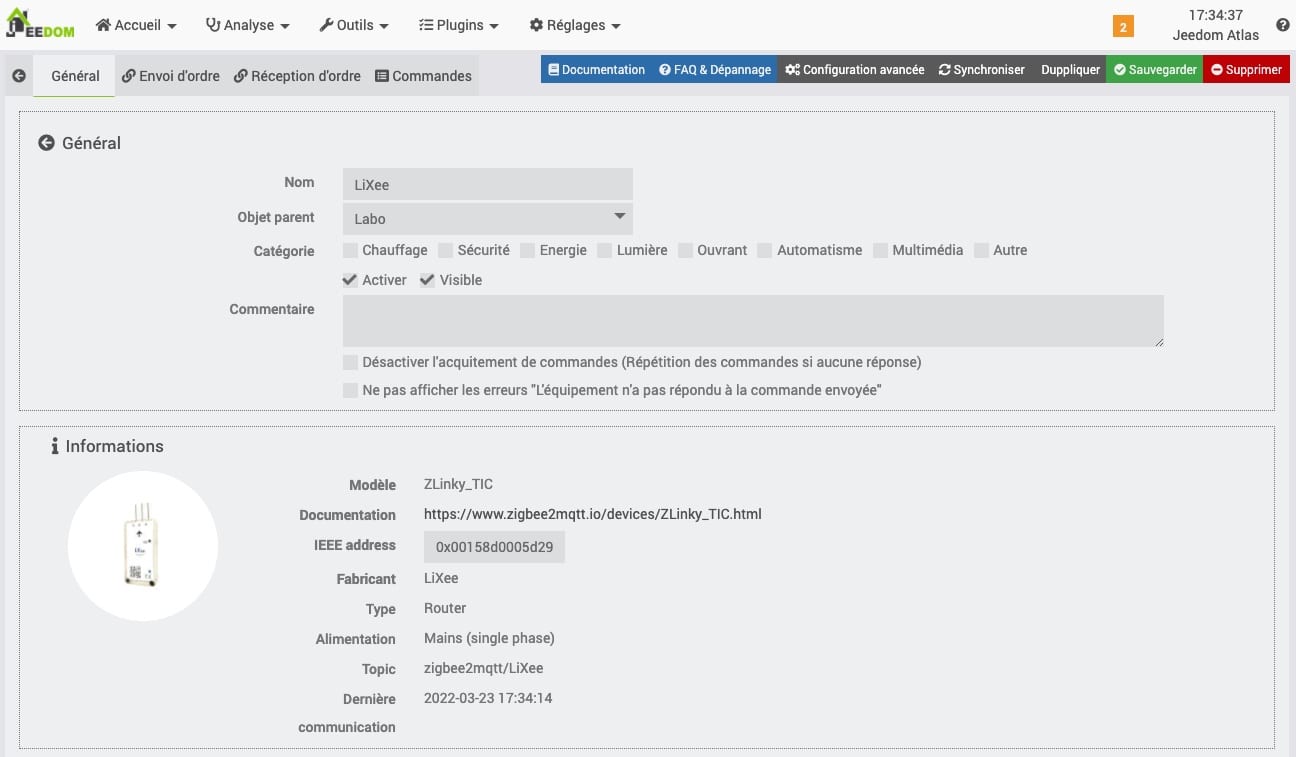Click the ZLinky_TIC model value

tap(458, 484)
